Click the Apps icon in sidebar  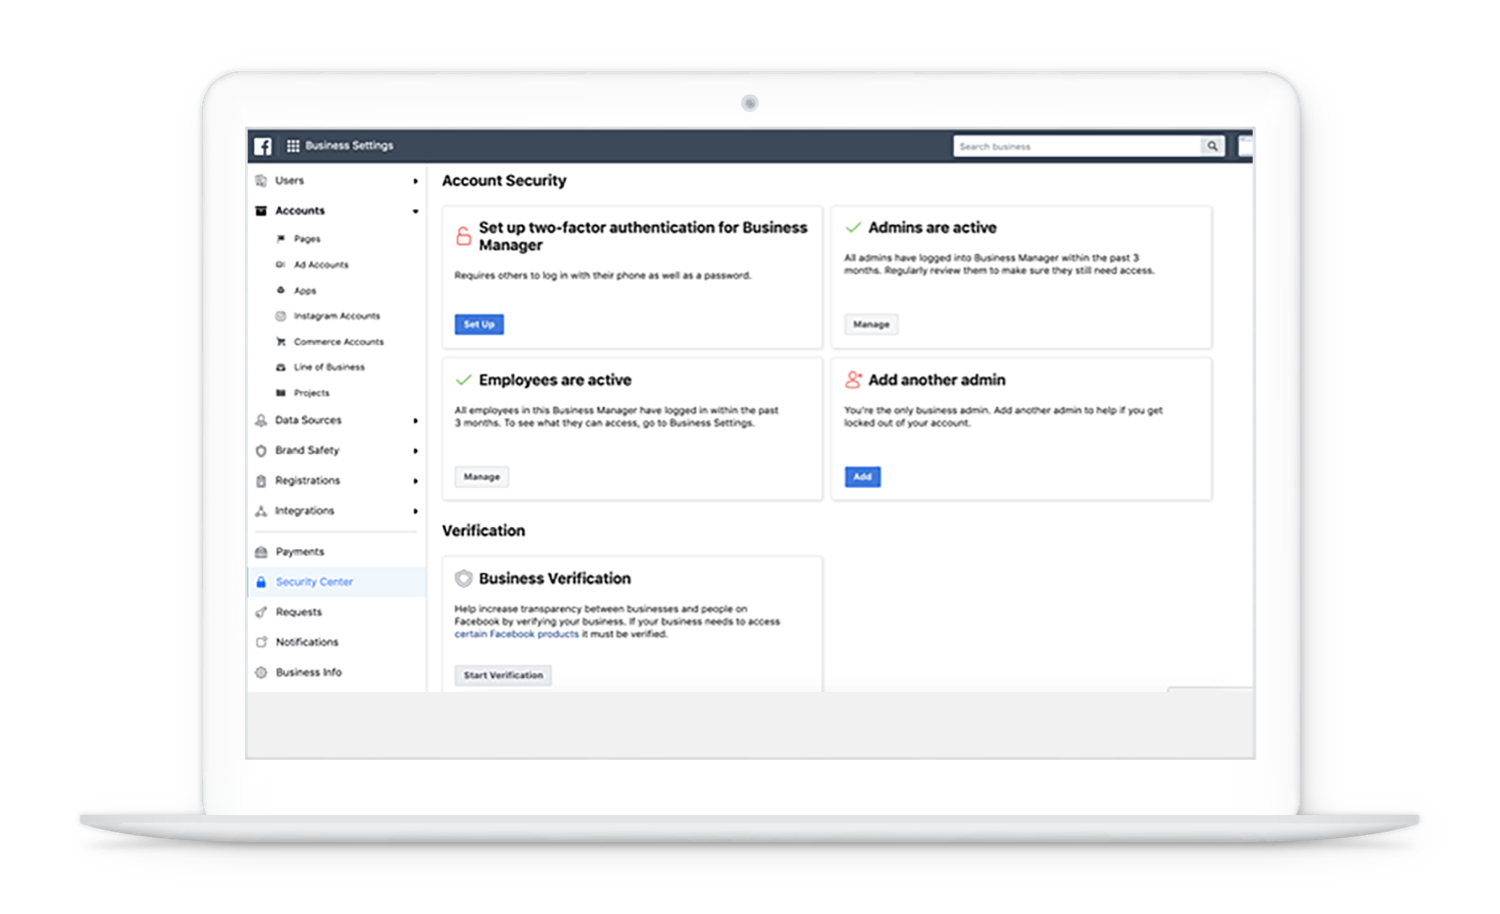pyautogui.click(x=281, y=290)
